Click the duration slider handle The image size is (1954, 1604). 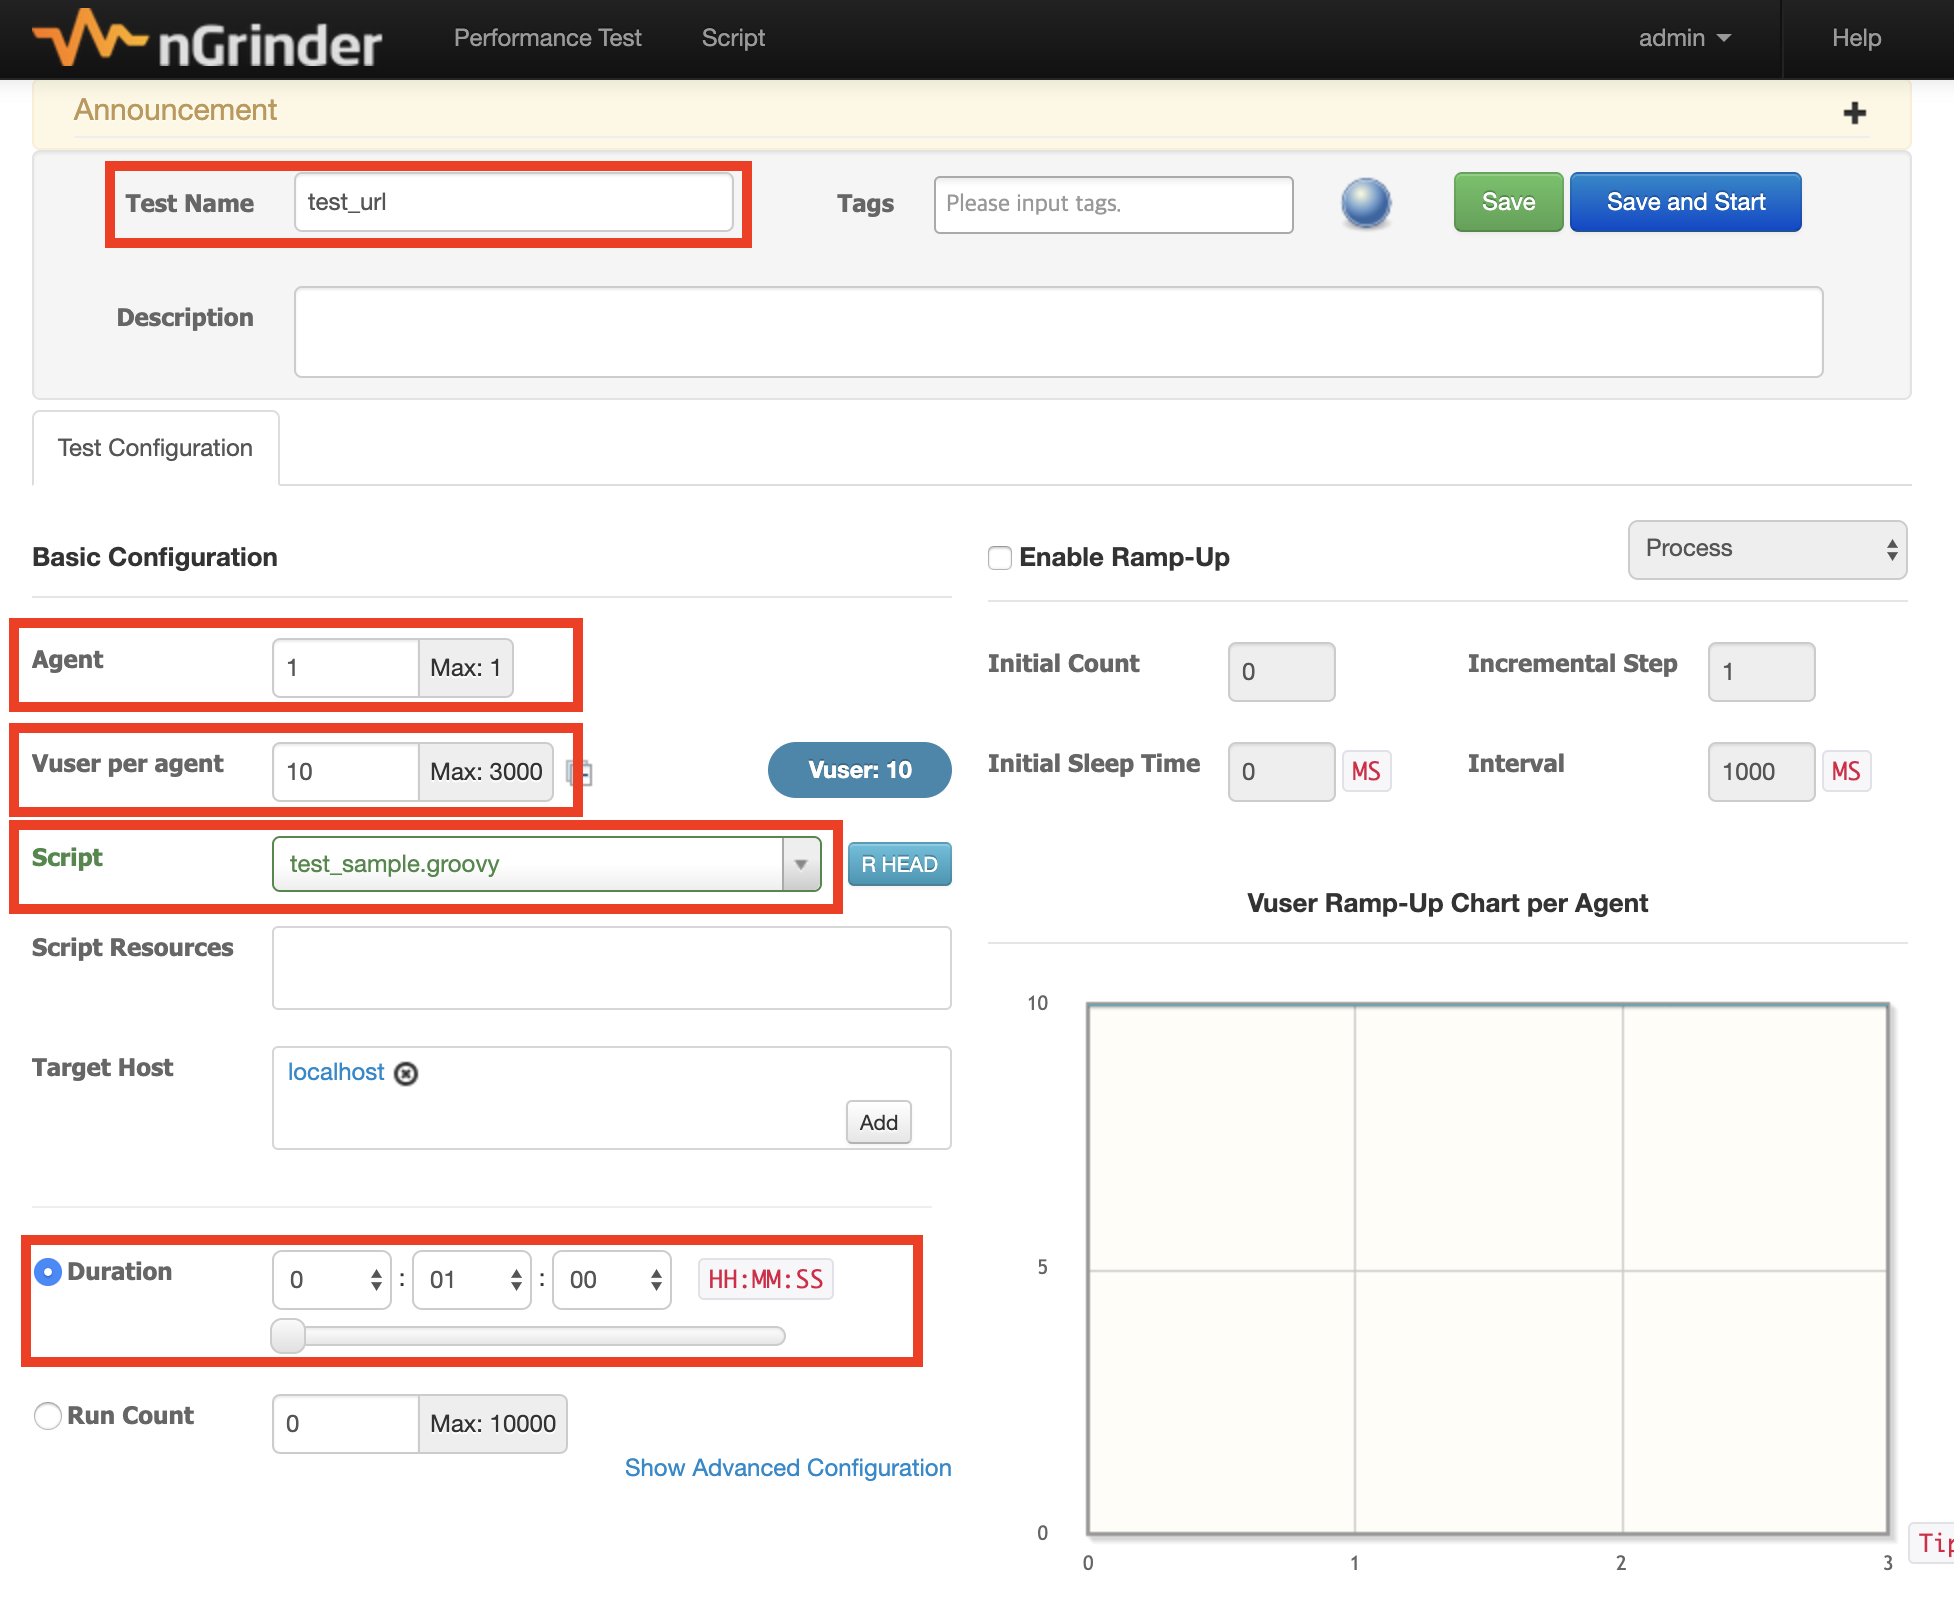point(288,1336)
